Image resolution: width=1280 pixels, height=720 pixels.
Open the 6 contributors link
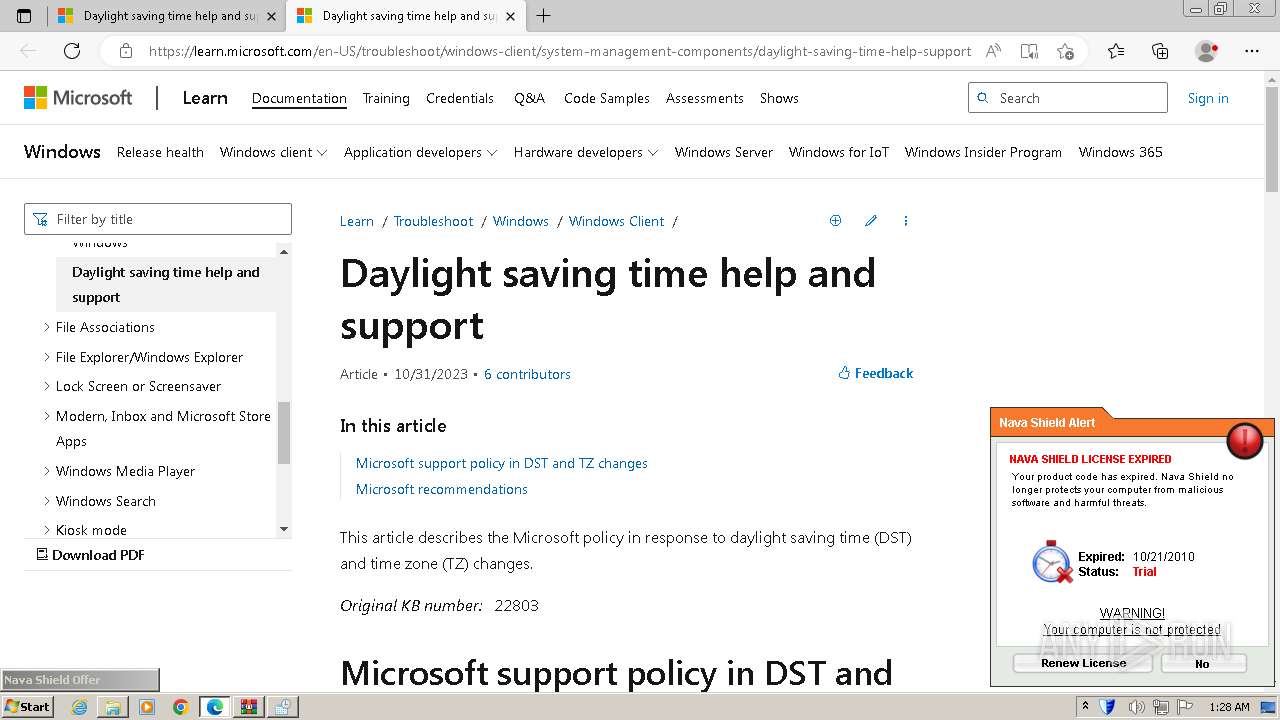coord(527,374)
